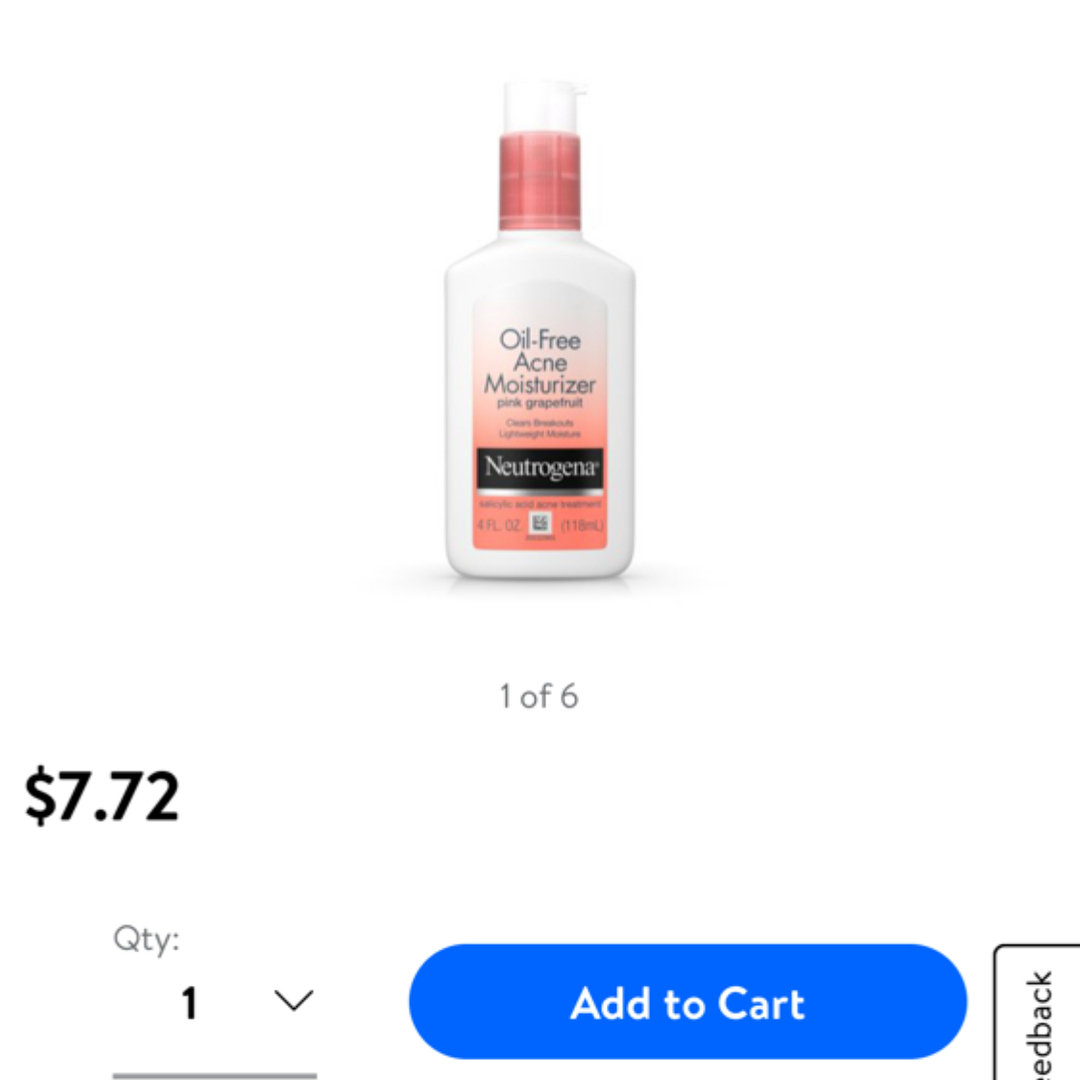The height and width of the screenshot is (1080, 1080).
Task: Click the pink grapefruit text on the label
Action: coord(540,403)
